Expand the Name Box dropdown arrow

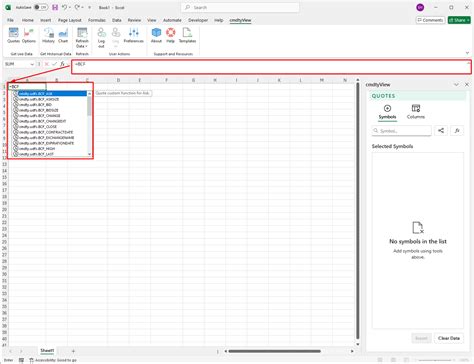click(32, 64)
